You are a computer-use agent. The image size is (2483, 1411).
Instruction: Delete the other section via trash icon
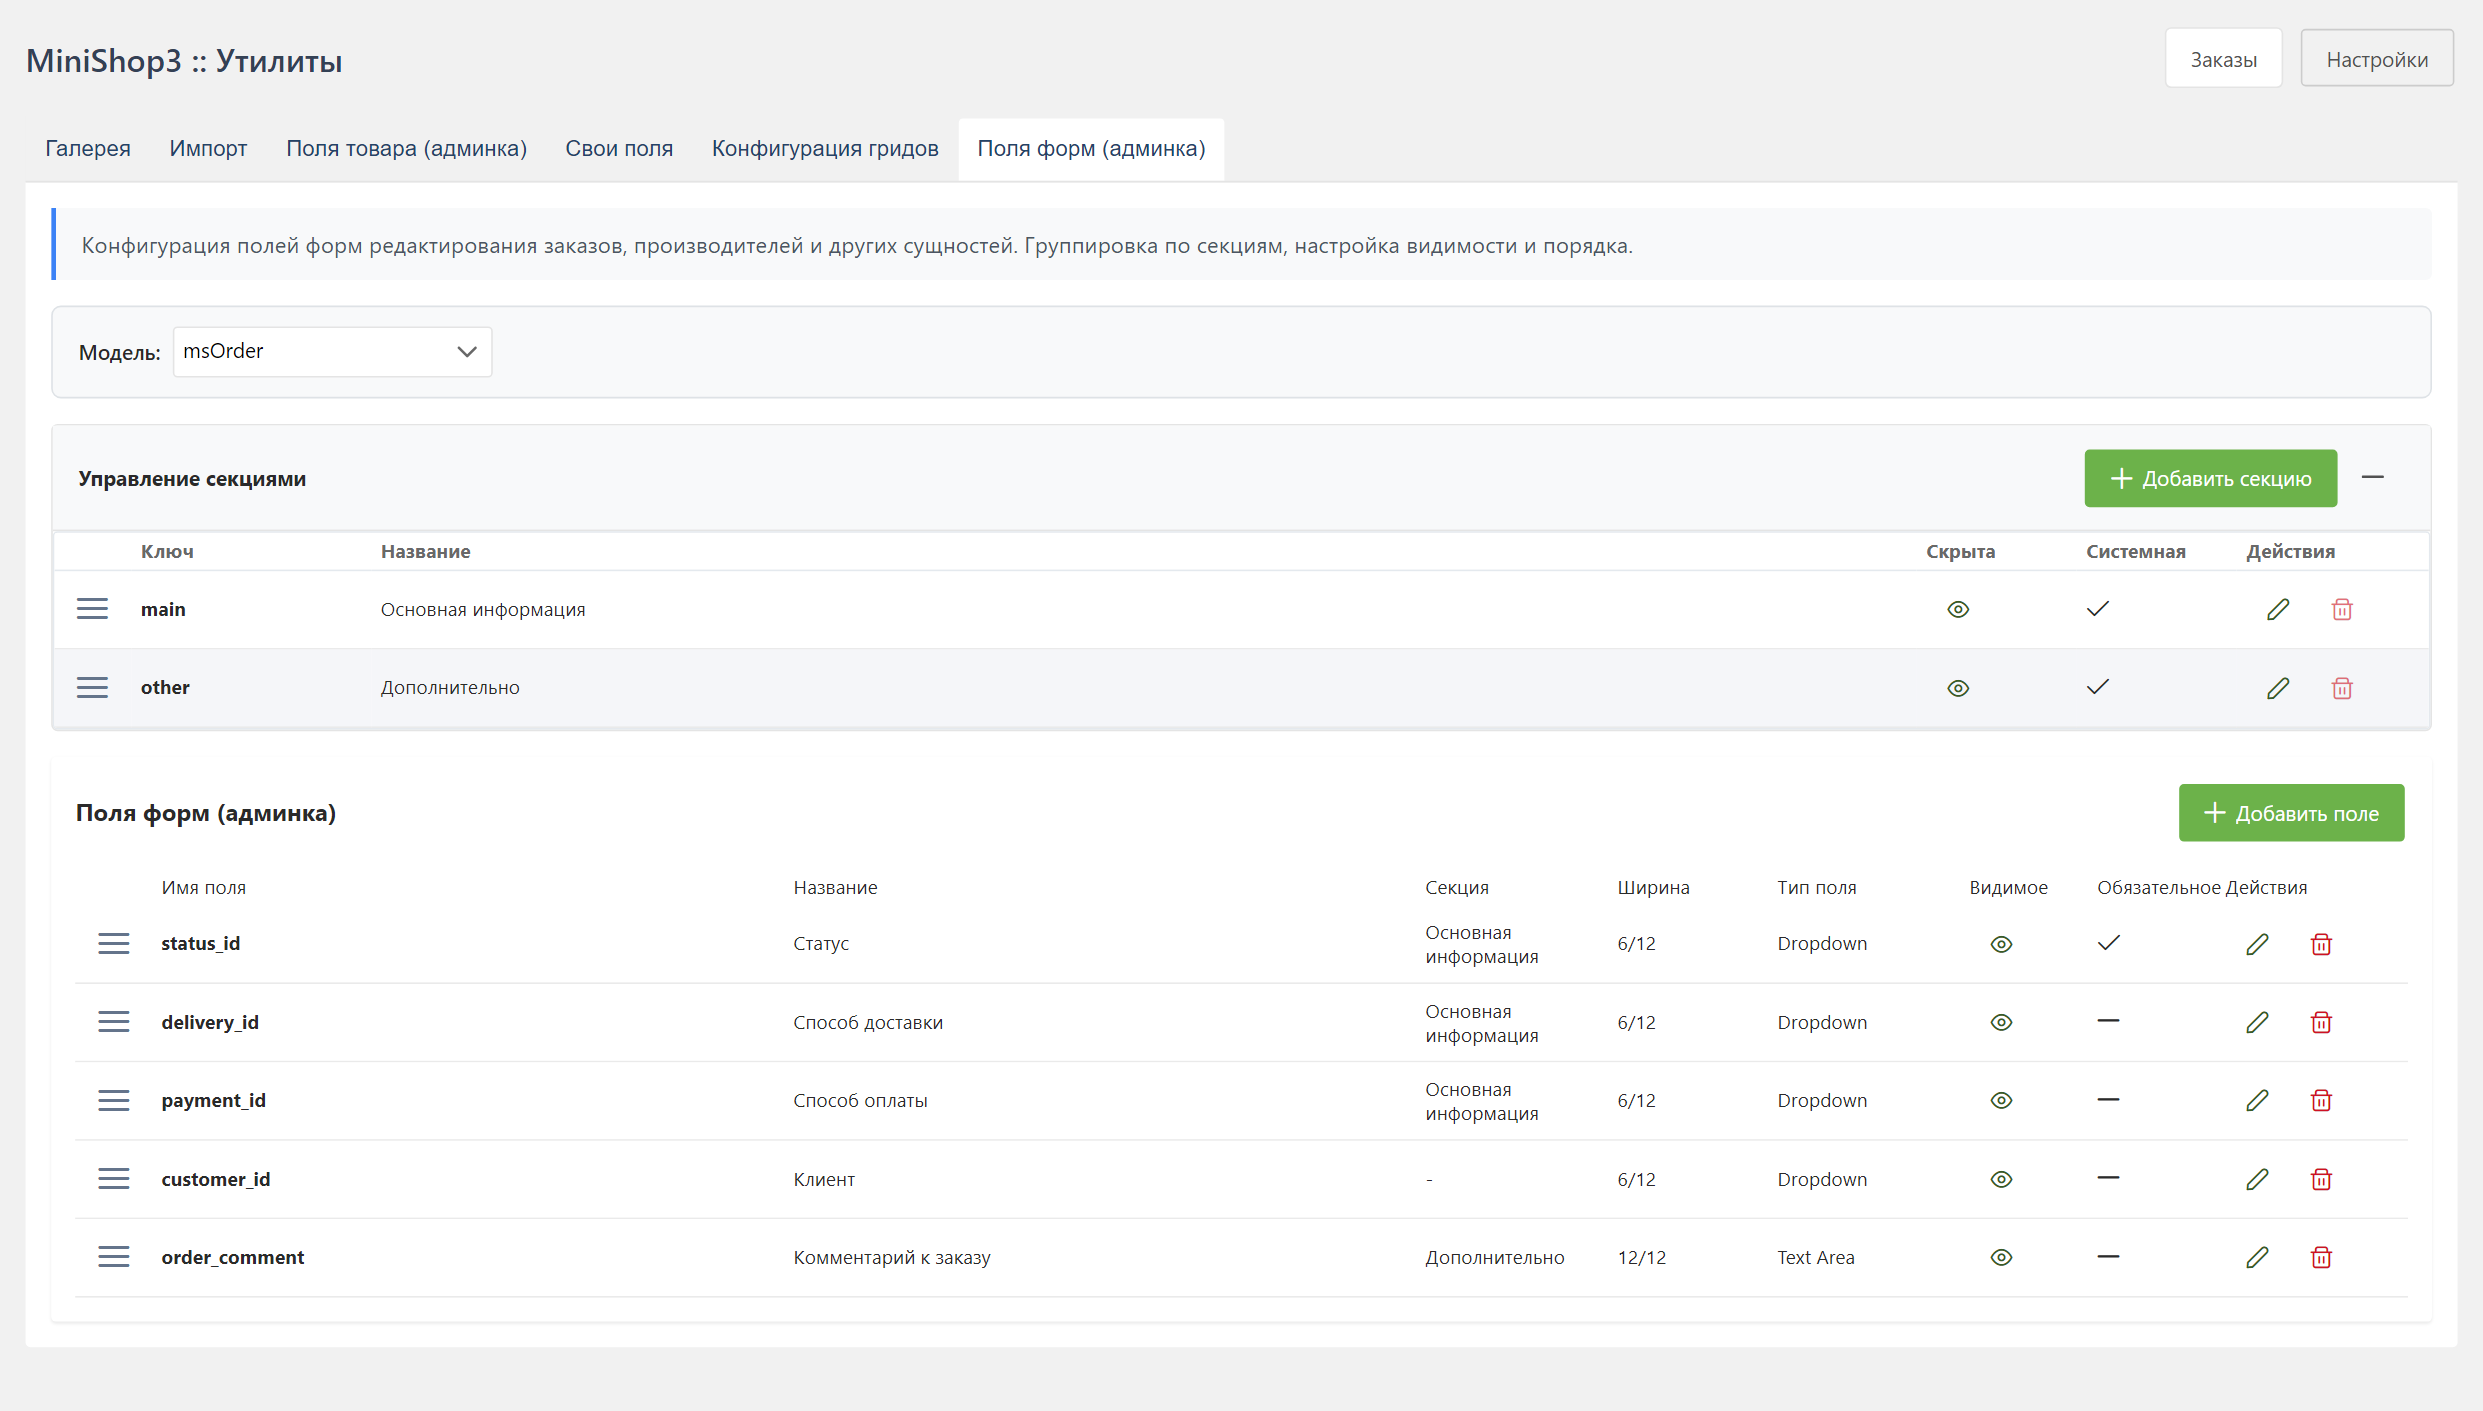click(2342, 688)
